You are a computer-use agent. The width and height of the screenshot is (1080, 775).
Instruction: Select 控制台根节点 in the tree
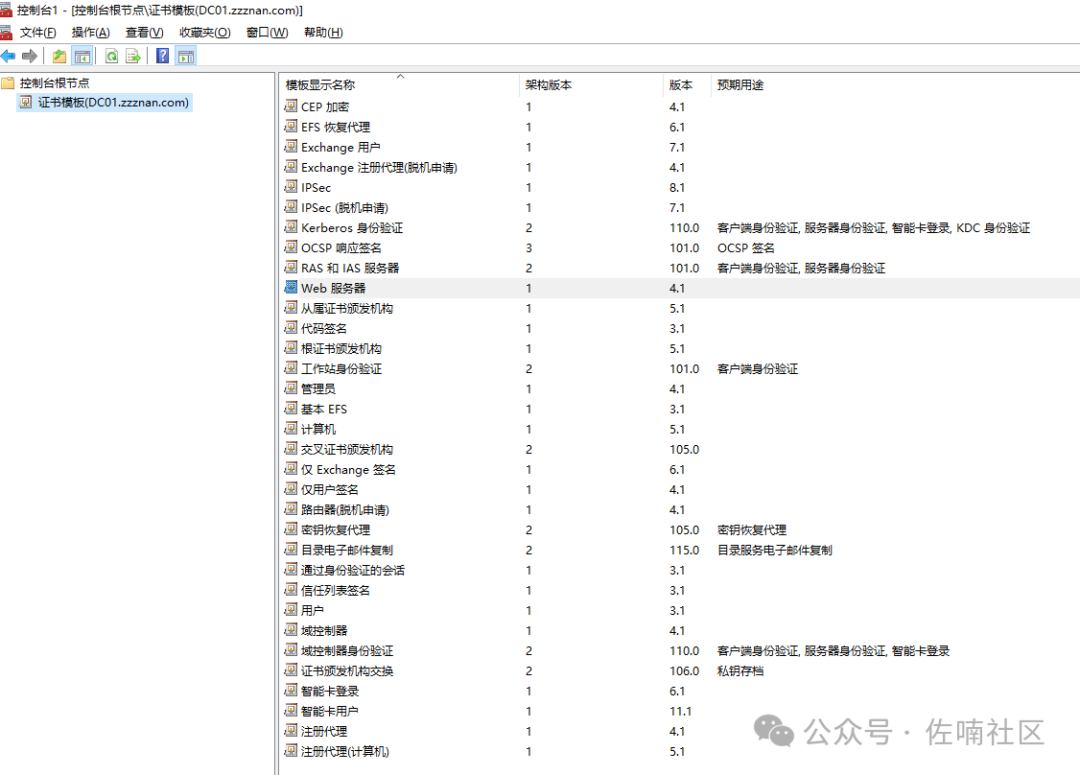tap(54, 83)
